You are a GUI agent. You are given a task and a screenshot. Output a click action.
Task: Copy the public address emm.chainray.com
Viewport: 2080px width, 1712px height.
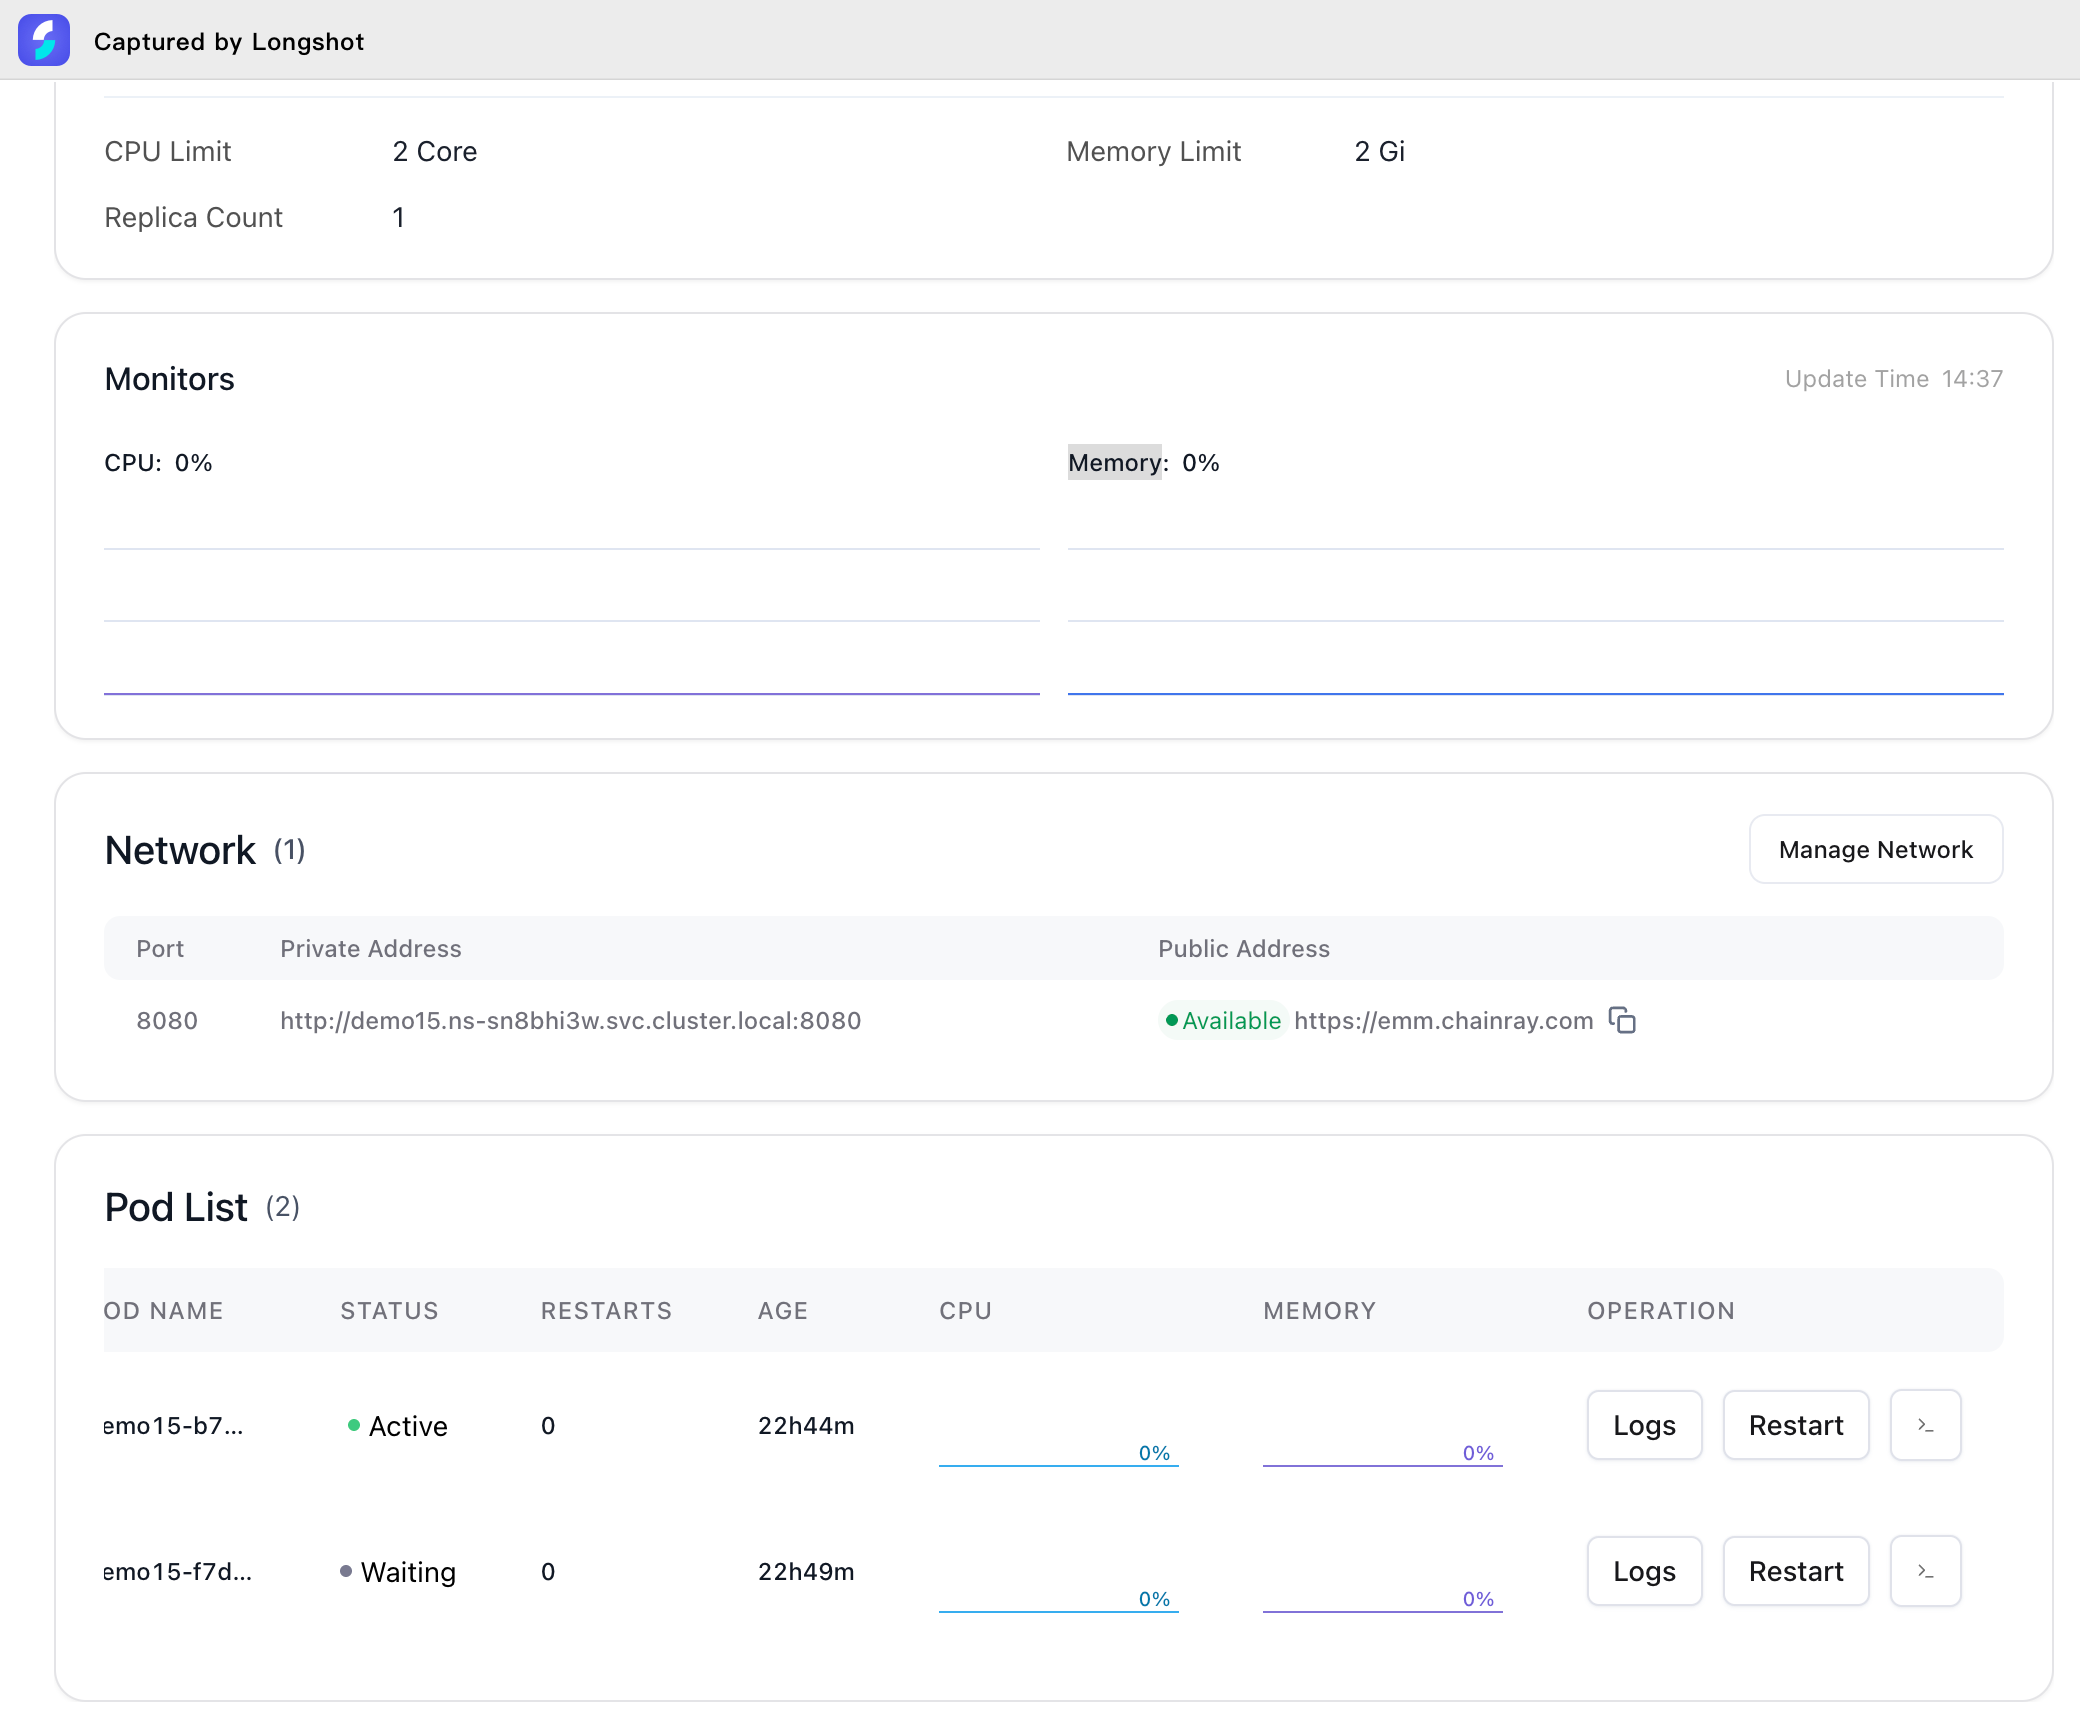tap(1622, 1020)
